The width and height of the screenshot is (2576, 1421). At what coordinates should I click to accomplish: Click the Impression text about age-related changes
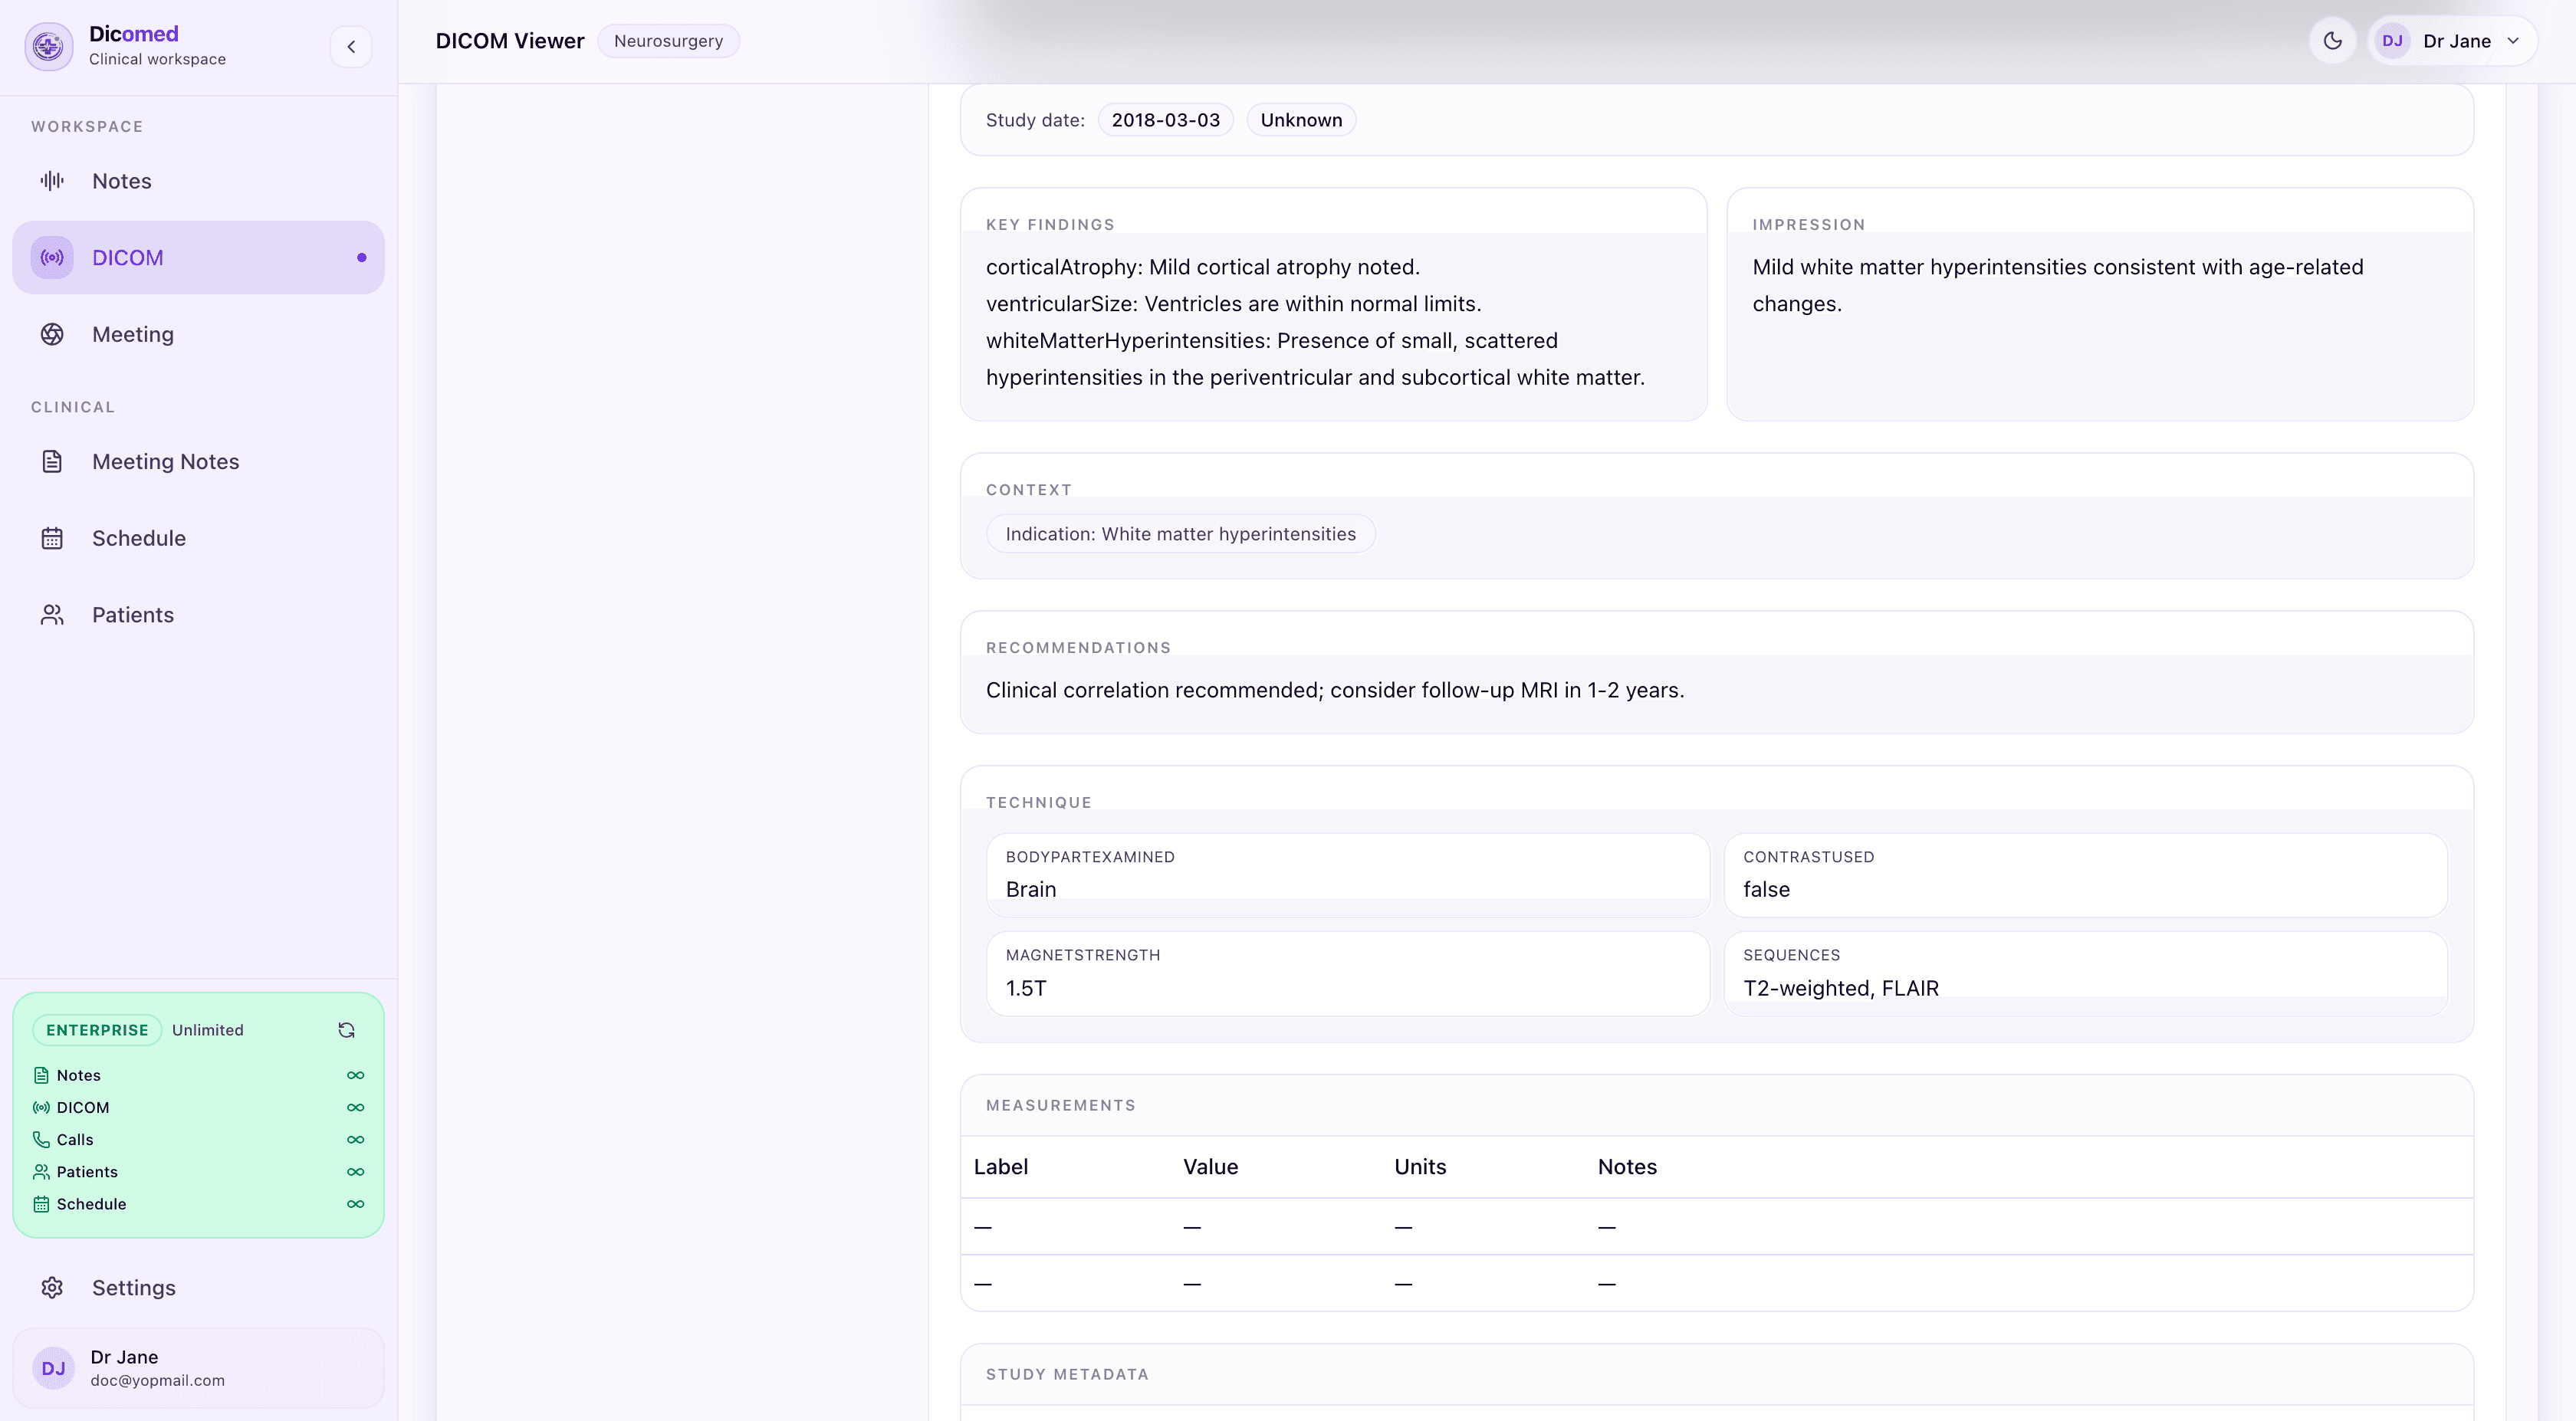(2058, 285)
